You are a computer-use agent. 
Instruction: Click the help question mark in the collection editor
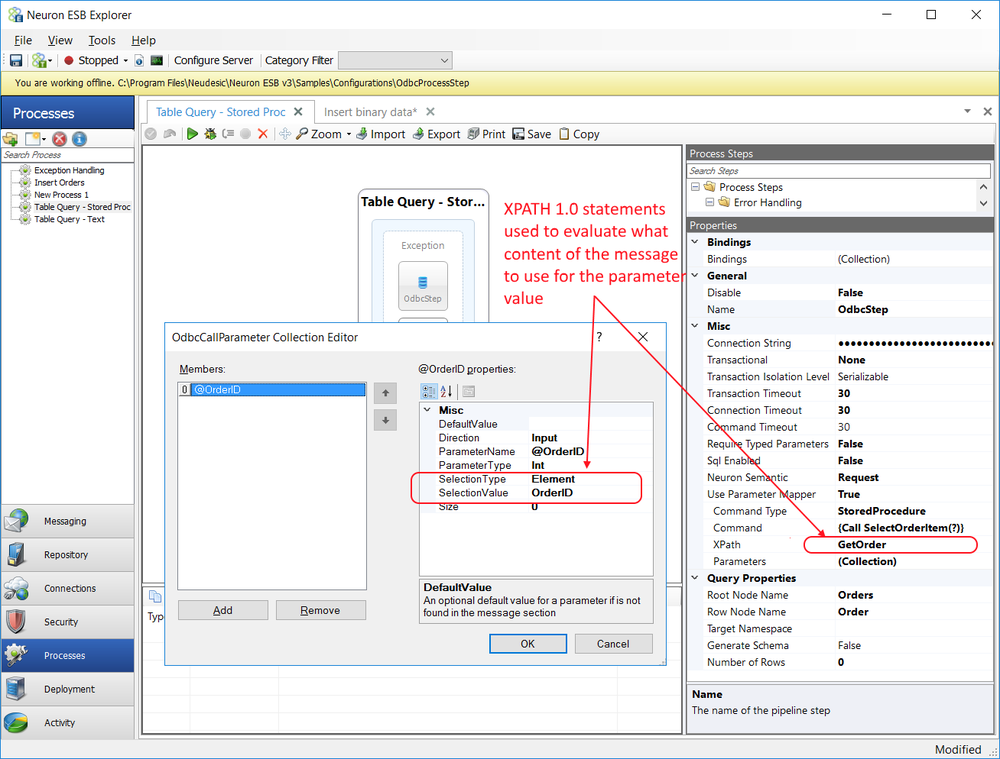(x=599, y=337)
